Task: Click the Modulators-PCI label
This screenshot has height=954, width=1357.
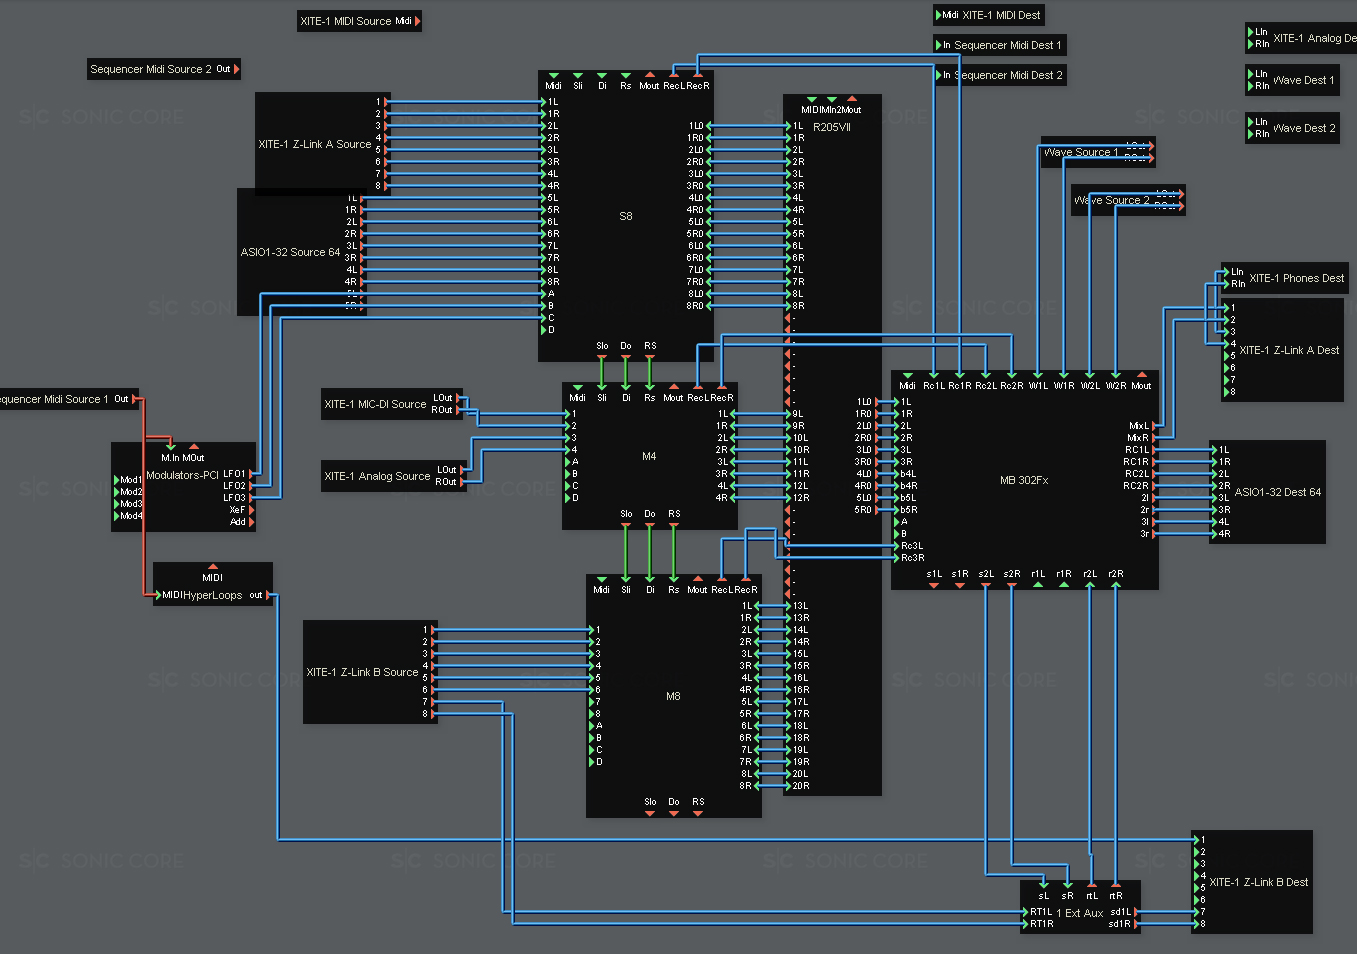Action: (182, 475)
